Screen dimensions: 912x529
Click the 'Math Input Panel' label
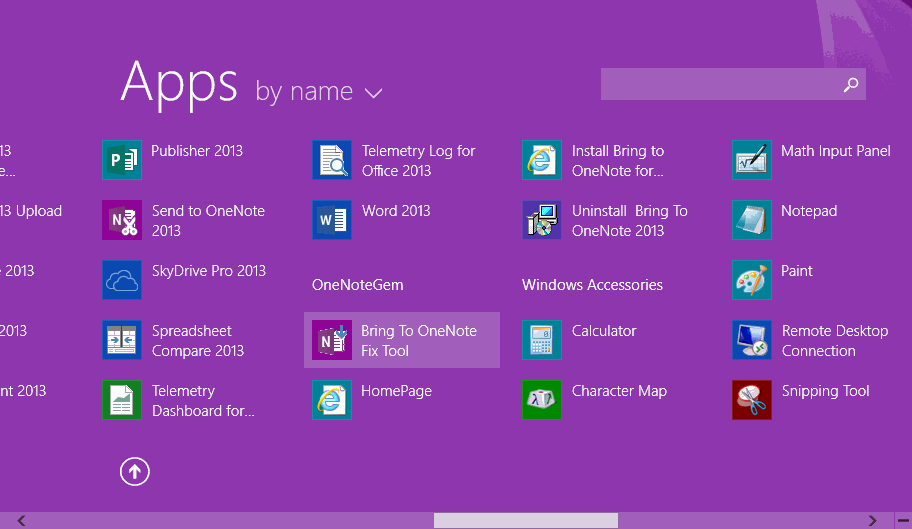[836, 151]
